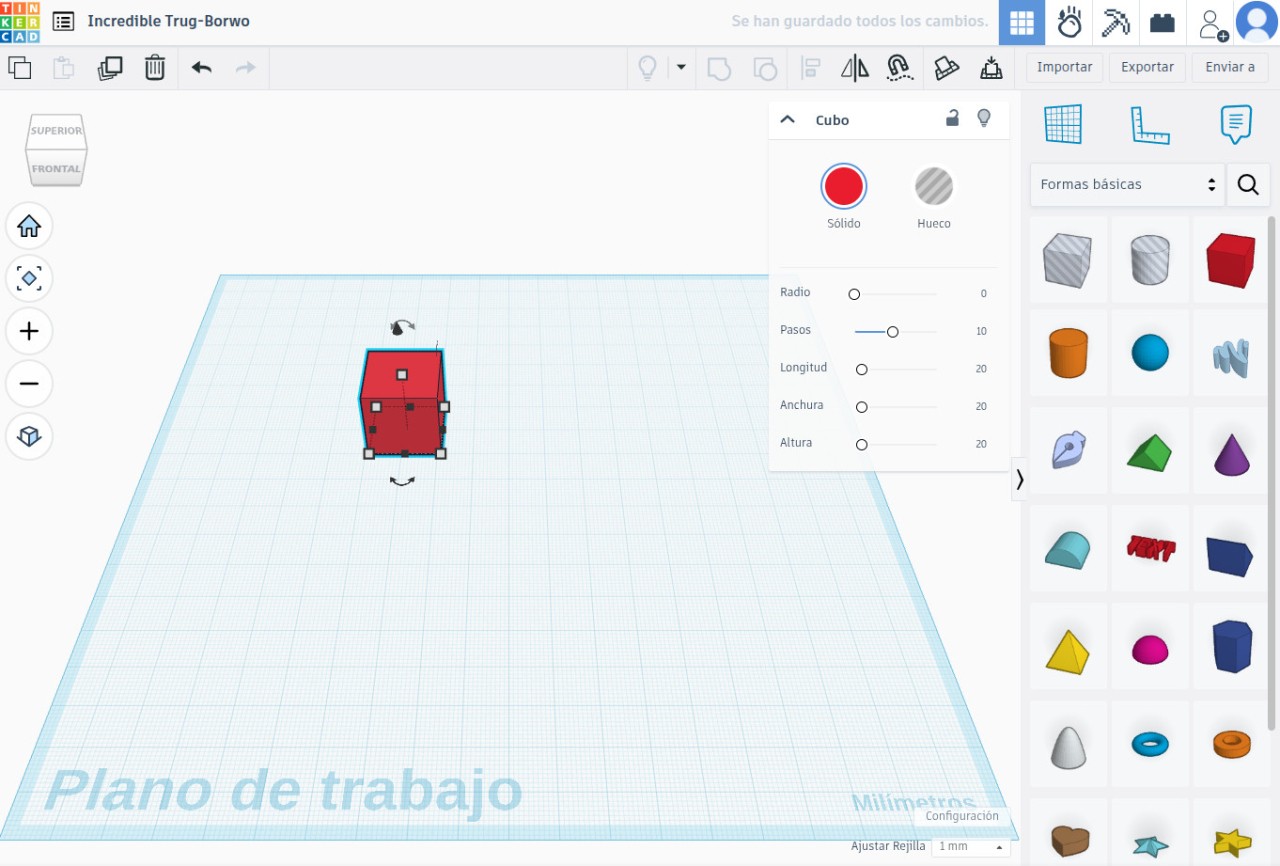Open the Formas básicas dropdown
Image resolution: width=1280 pixels, height=866 pixels.
click(x=1127, y=185)
